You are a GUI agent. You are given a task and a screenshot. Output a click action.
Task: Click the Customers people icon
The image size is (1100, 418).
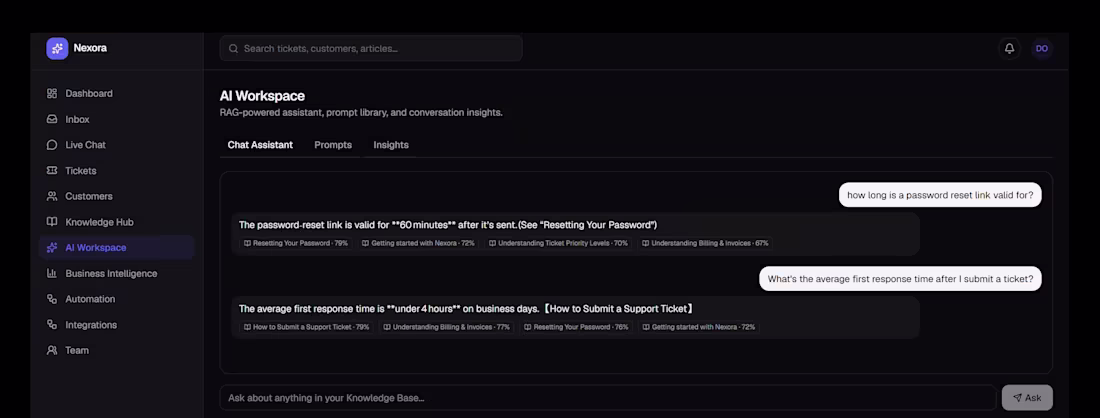click(52, 196)
